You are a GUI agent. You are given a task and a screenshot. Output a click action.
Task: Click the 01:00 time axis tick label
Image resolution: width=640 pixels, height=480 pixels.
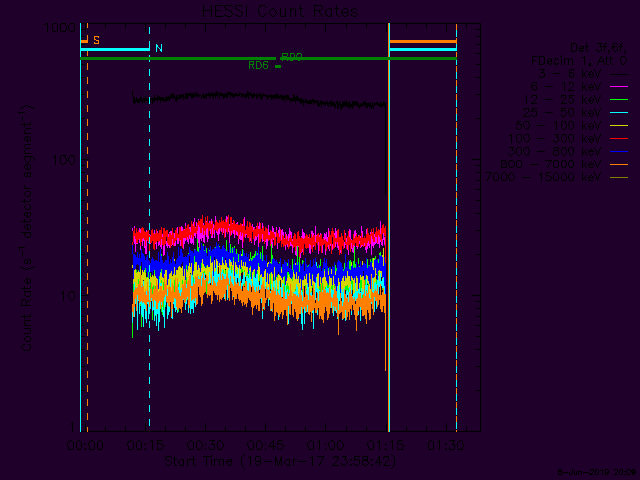(x=325, y=445)
